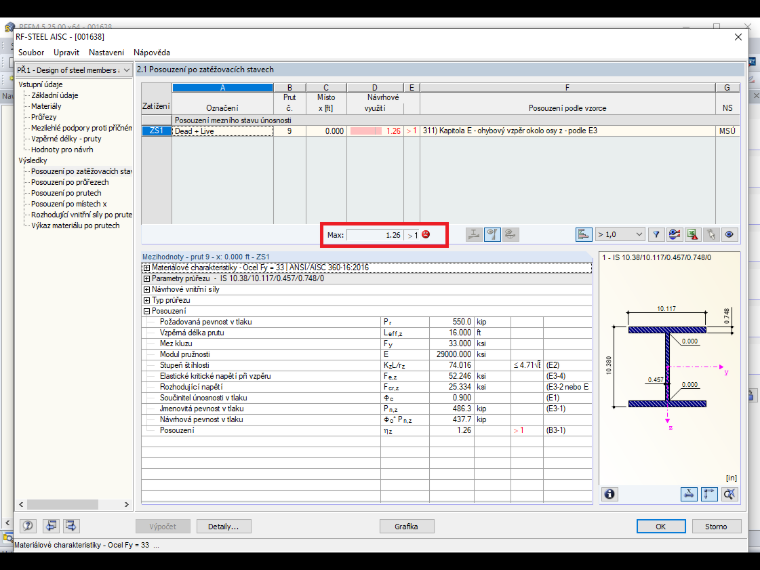Expand Materiálové charakteristiky row
This screenshot has width=760, height=570.
[146, 268]
